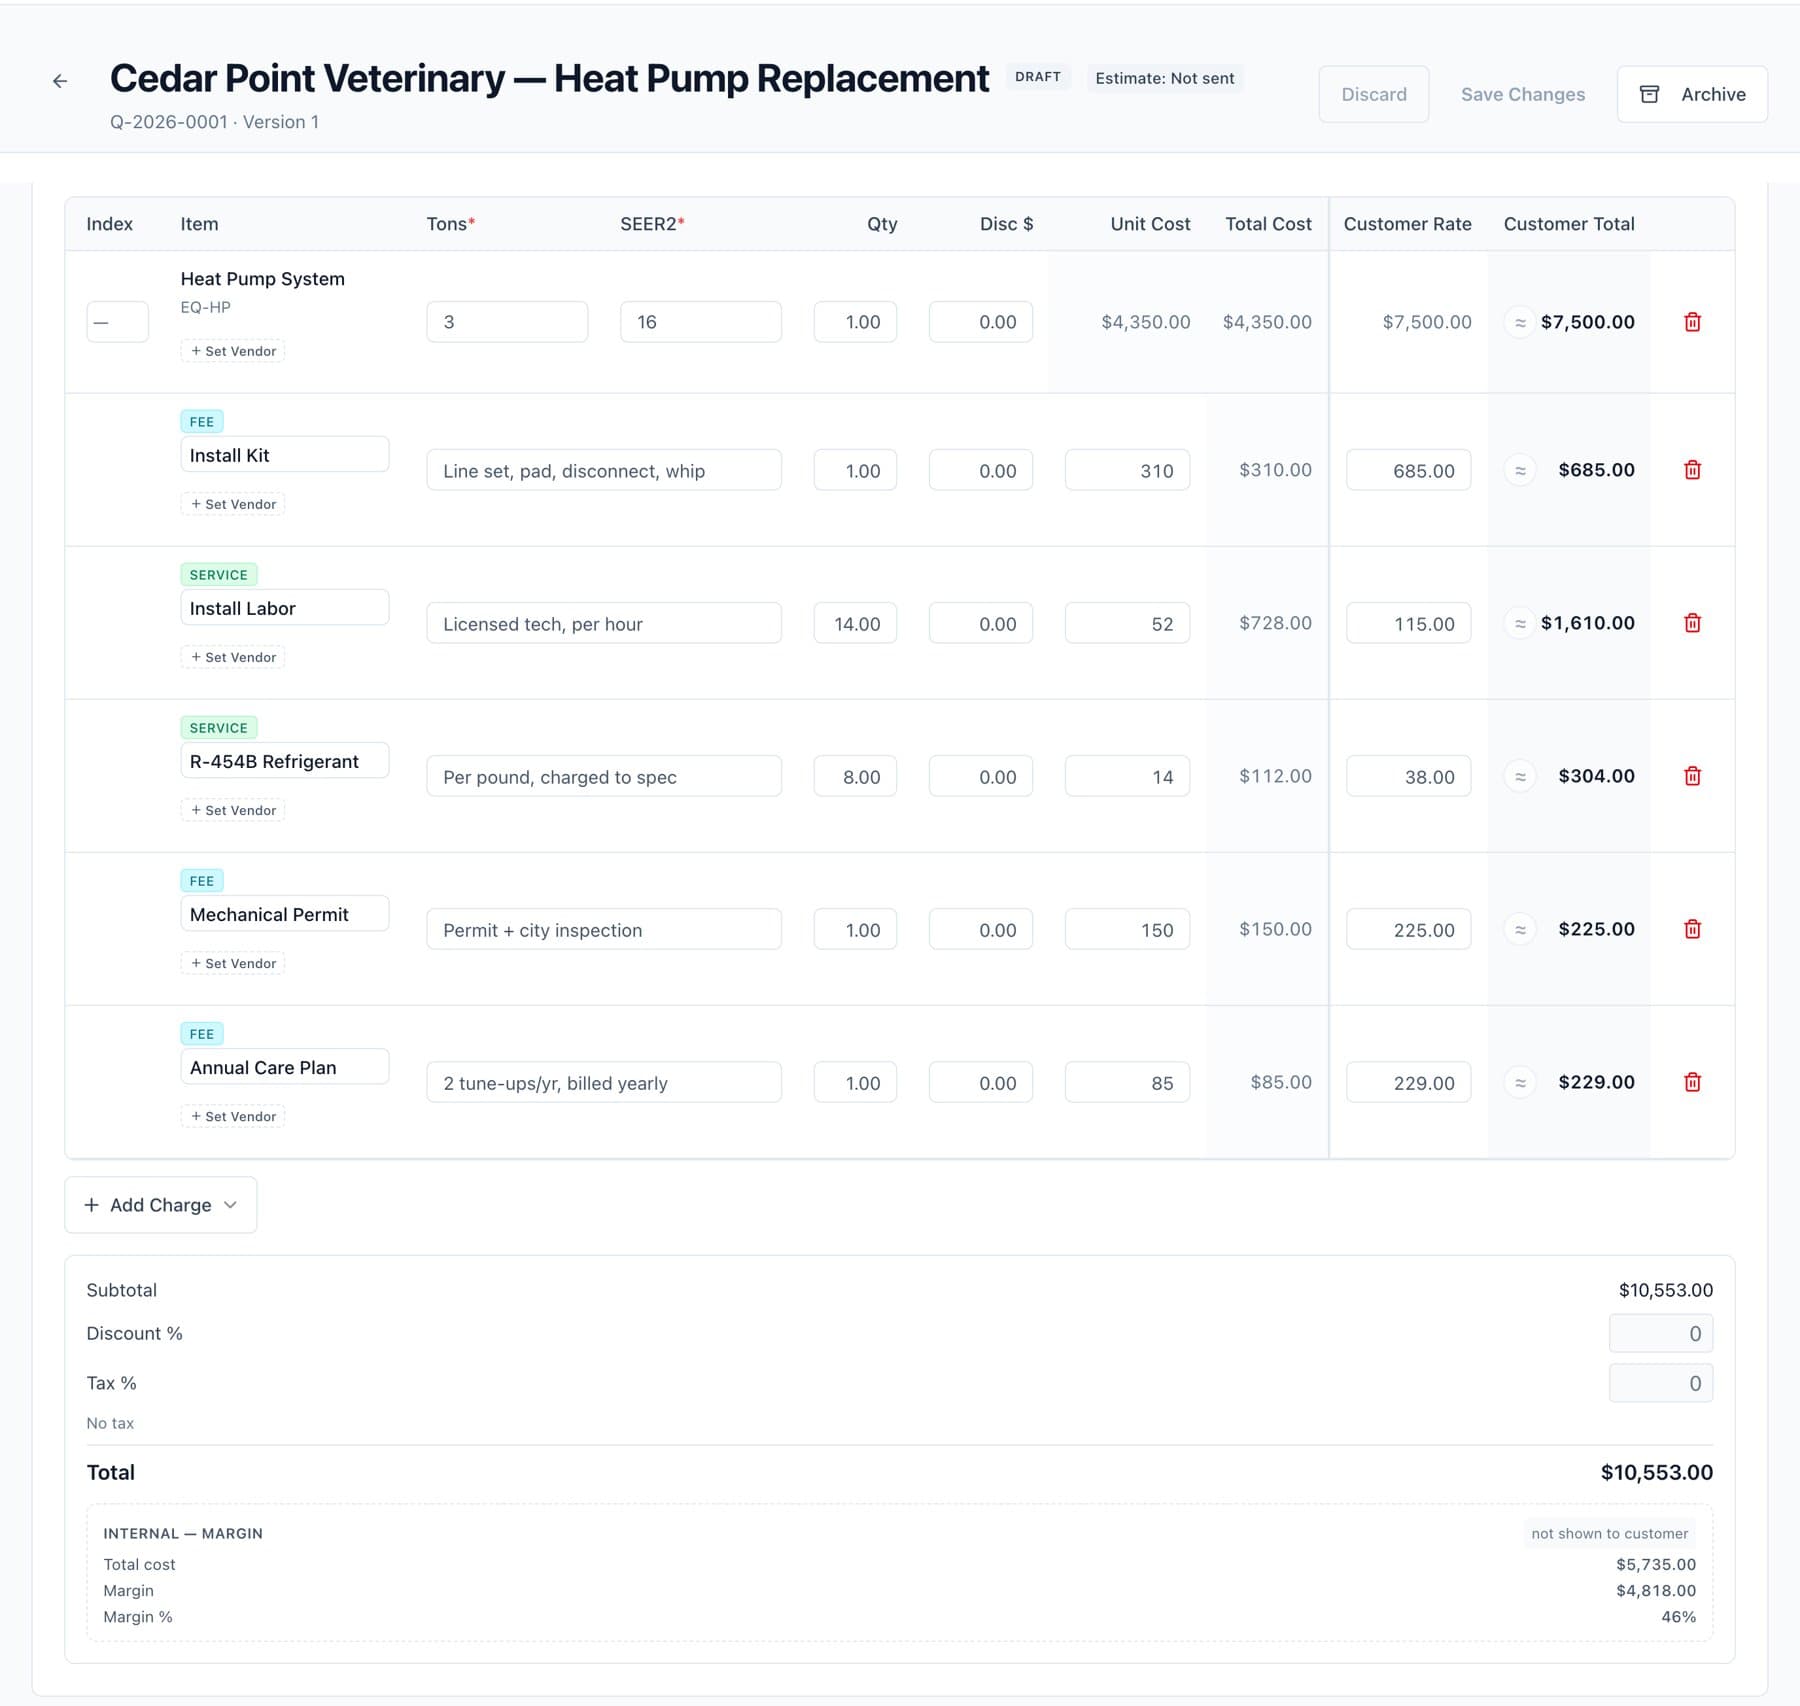This screenshot has height=1706, width=1800.
Task: Open the Add Charge dropdown
Action: pos(161,1205)
